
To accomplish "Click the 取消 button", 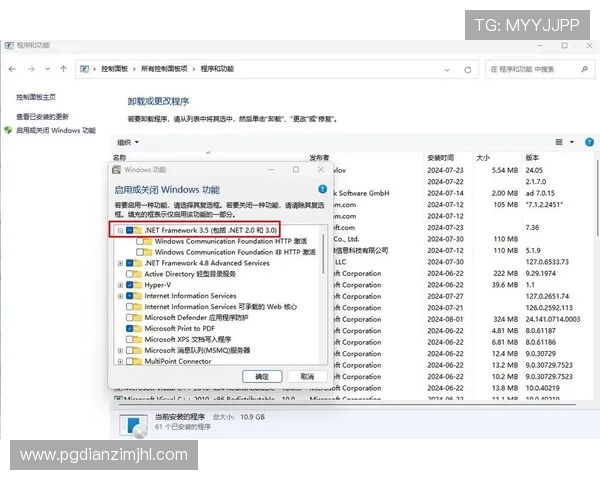I will [307, 377].
